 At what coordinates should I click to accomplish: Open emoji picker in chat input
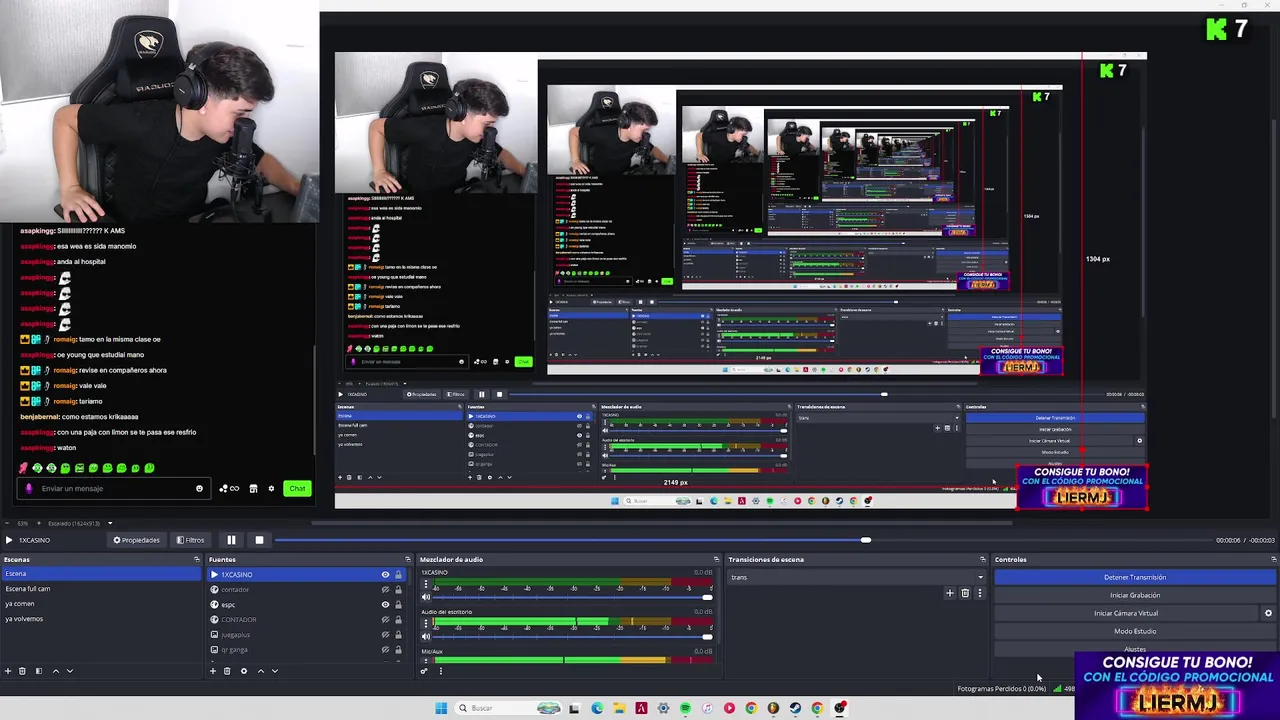pos(199,488)
